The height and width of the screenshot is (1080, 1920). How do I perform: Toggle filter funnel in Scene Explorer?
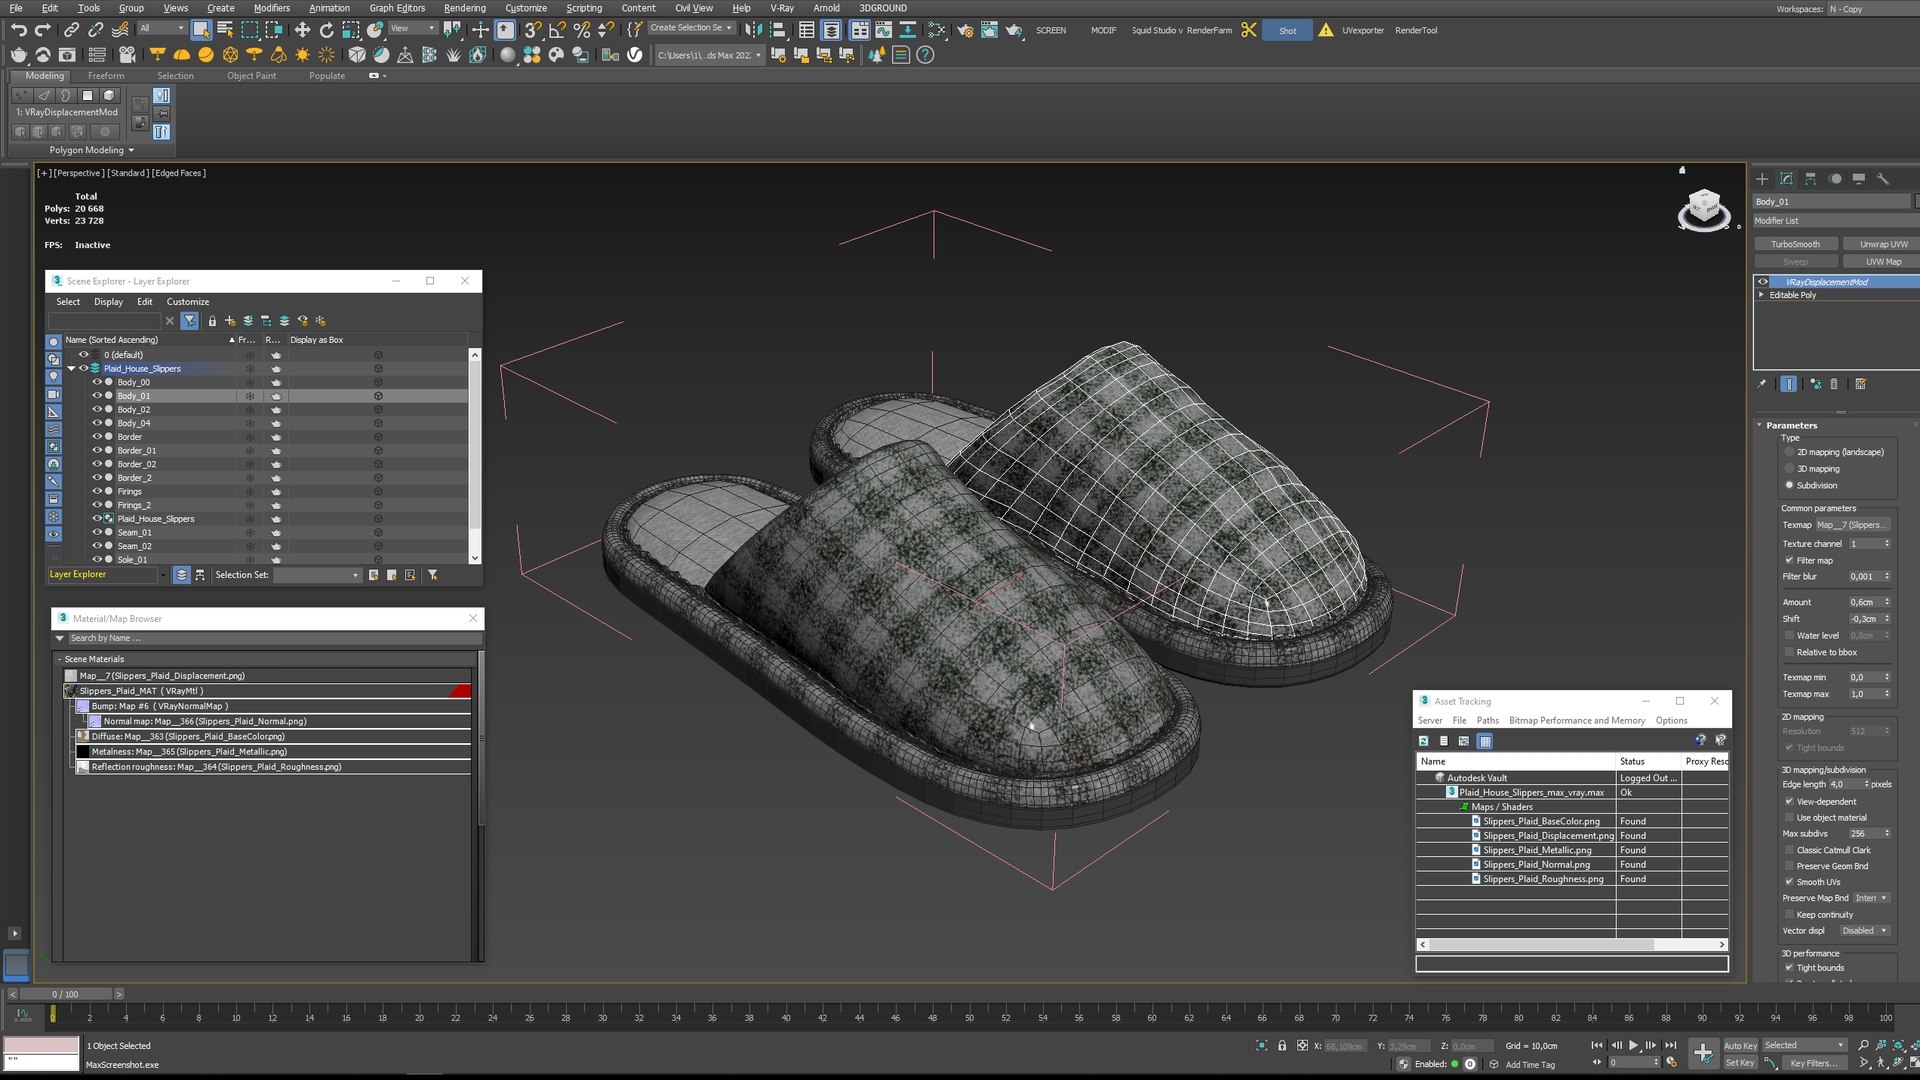190,321
